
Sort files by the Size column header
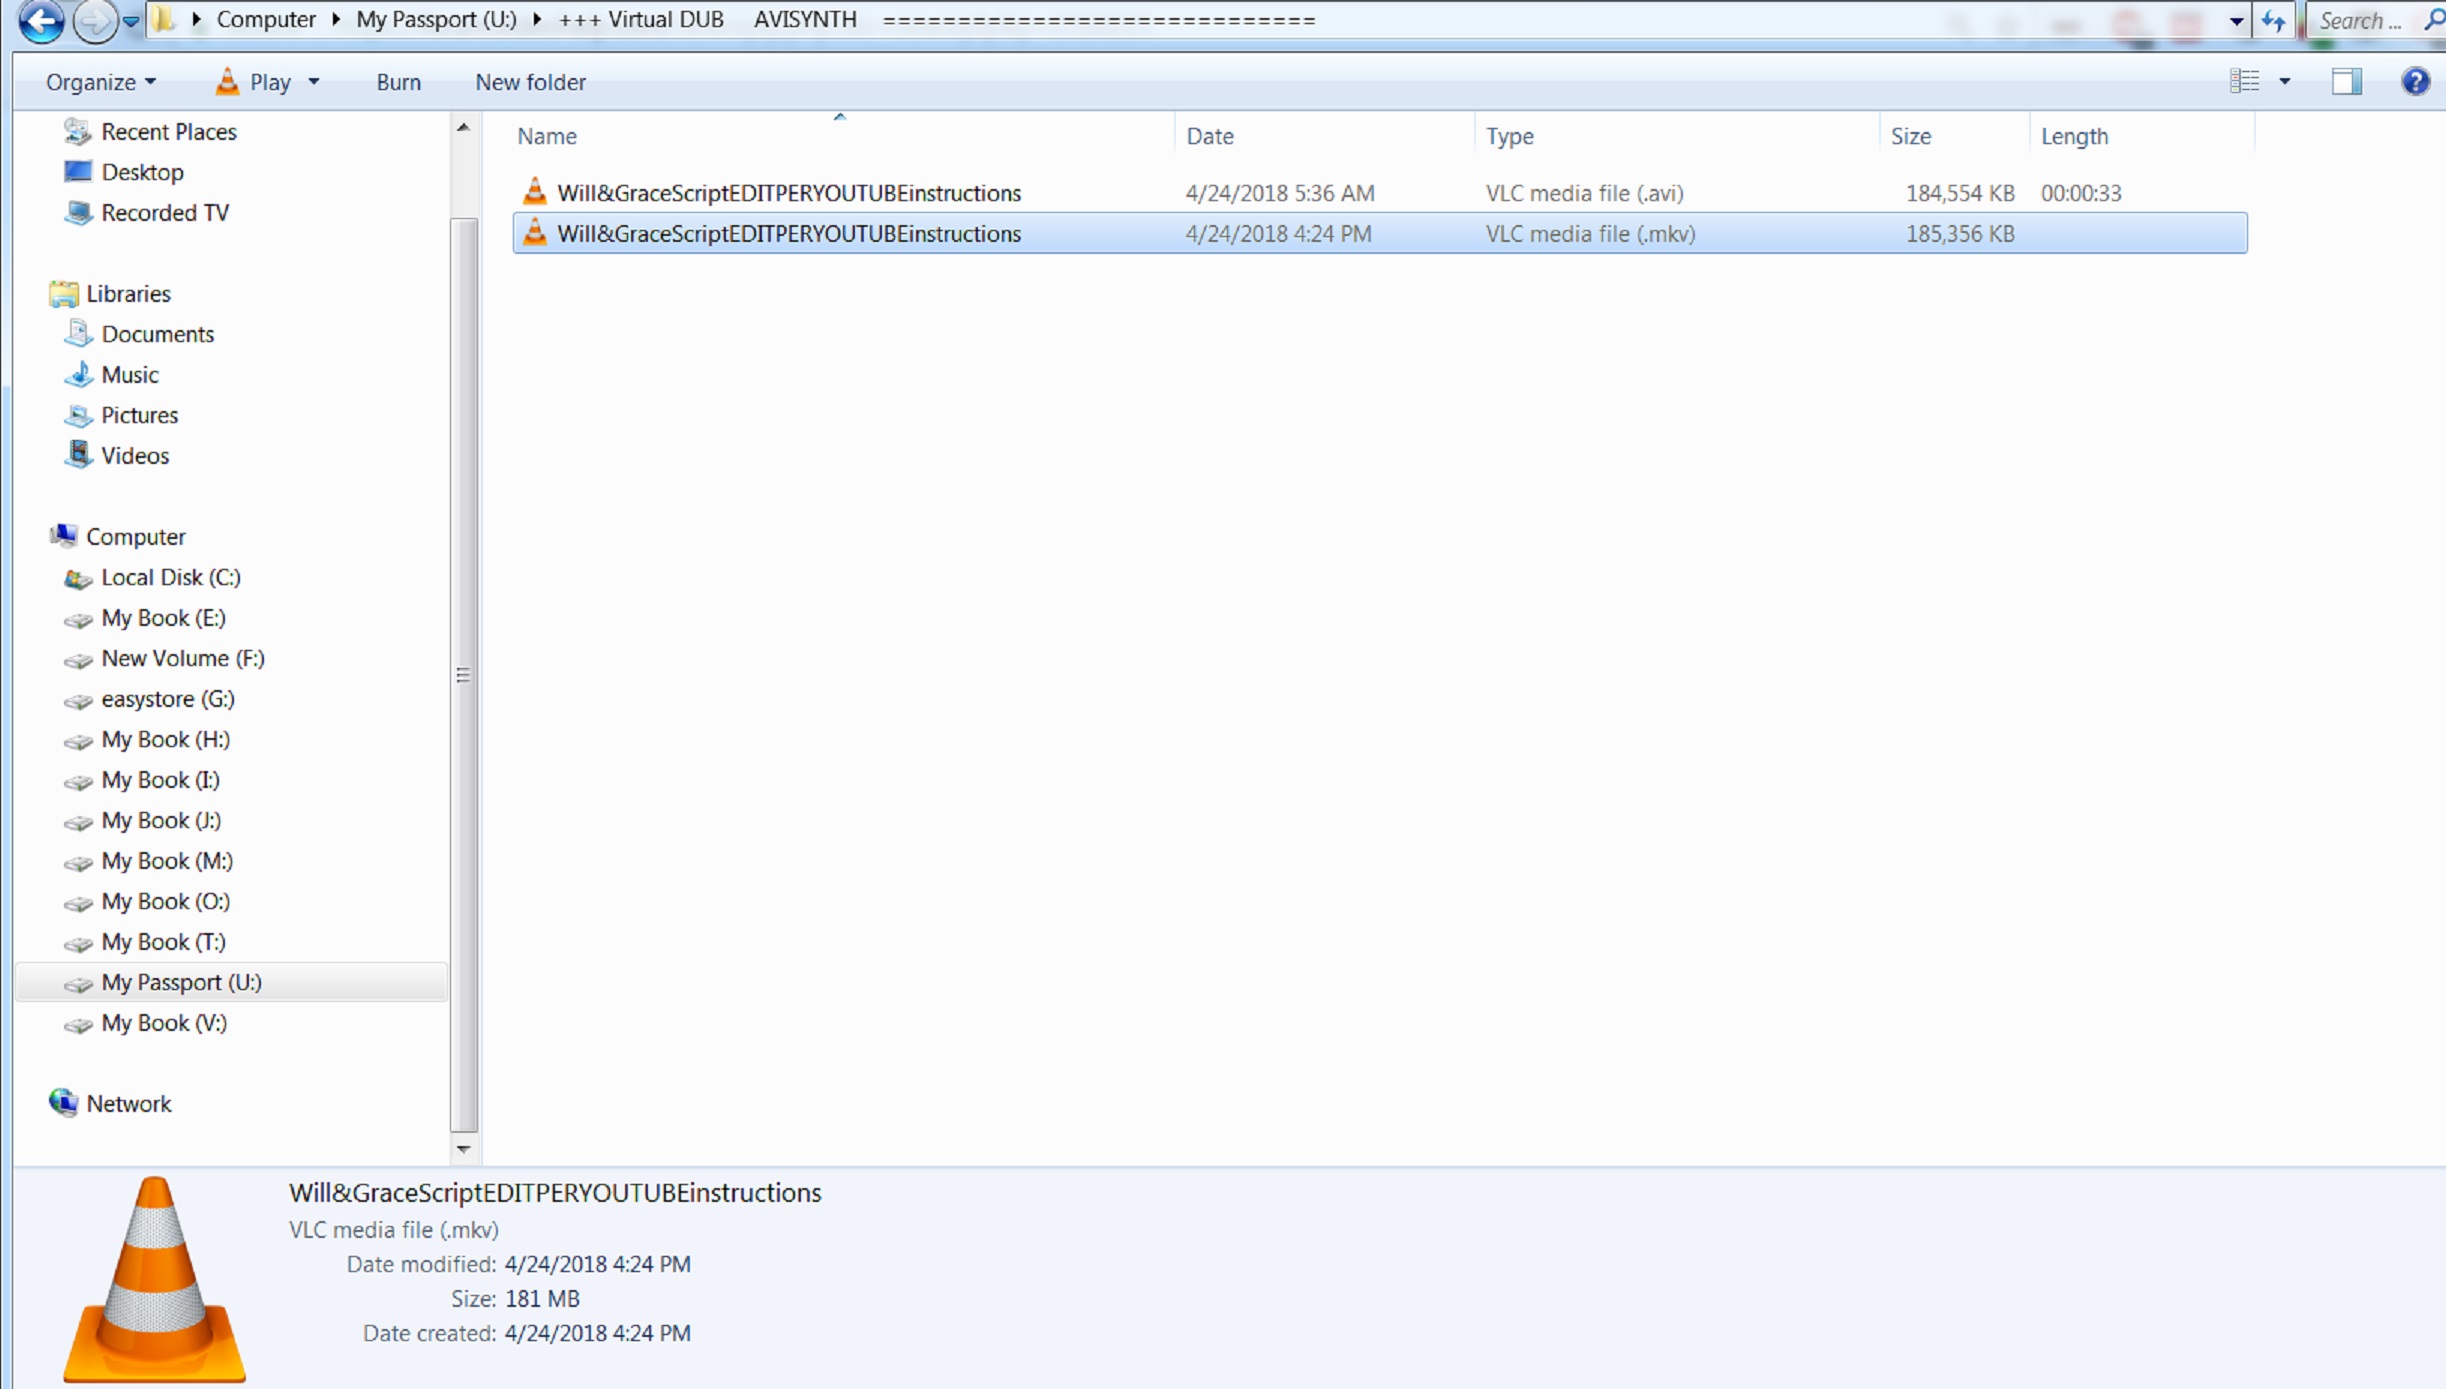tap(1910, 136)
